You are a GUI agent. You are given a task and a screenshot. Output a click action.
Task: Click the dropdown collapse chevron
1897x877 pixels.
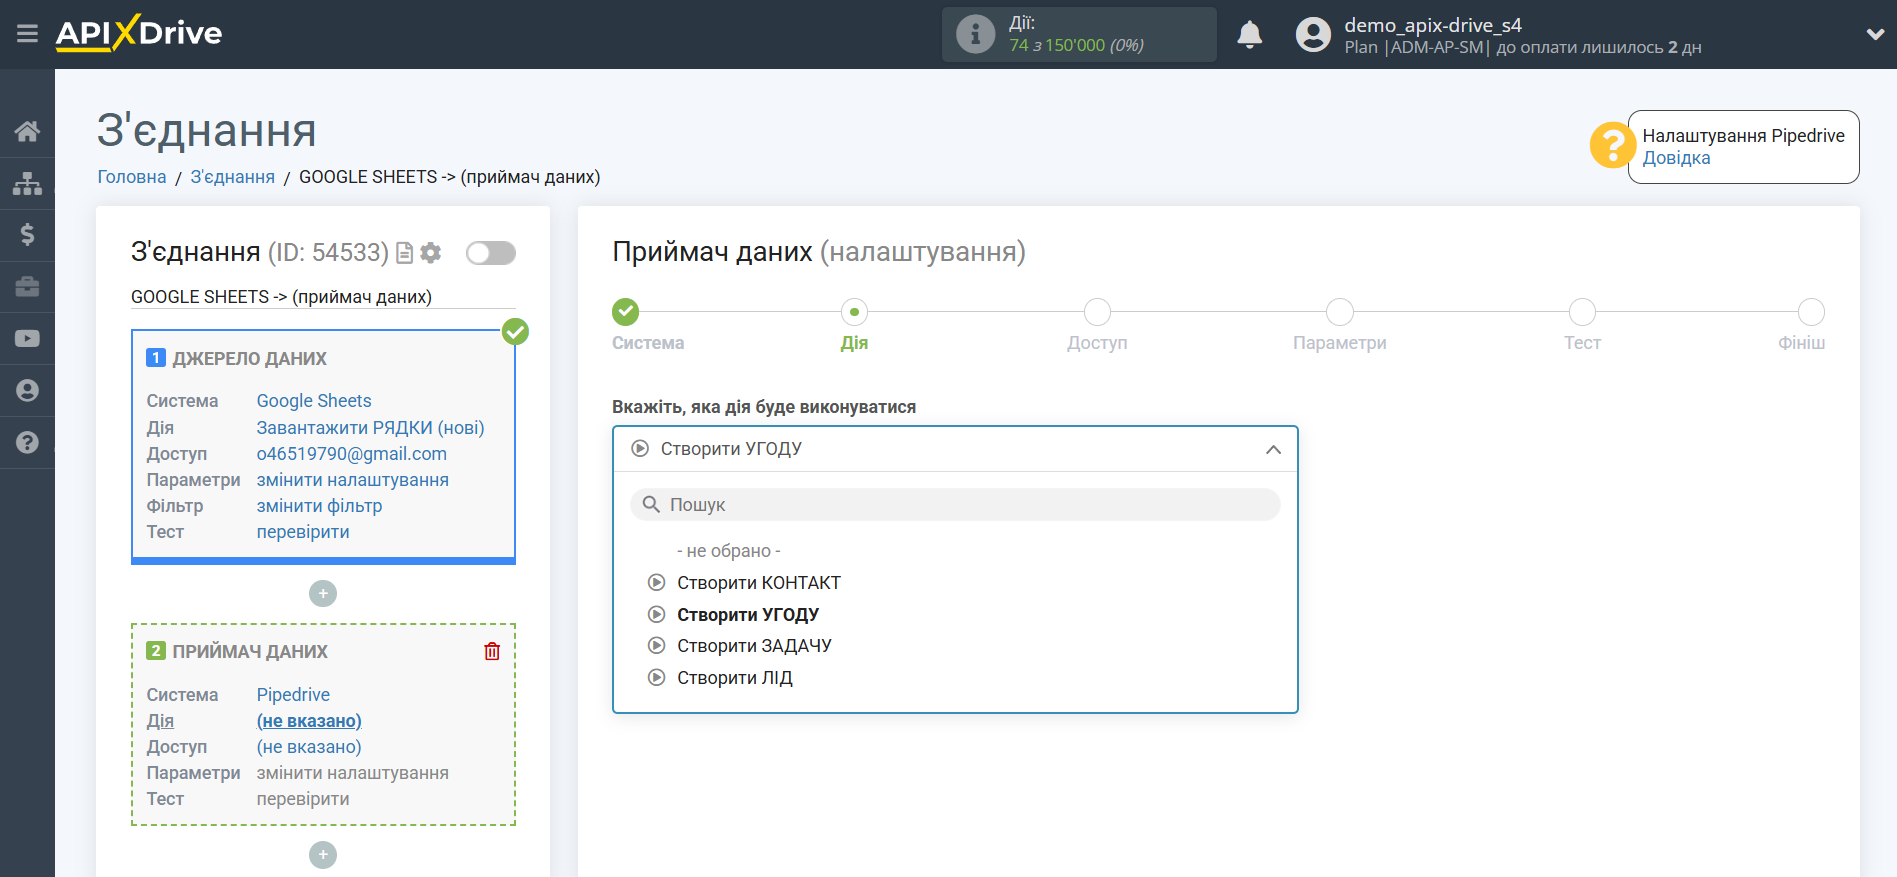1273,450
